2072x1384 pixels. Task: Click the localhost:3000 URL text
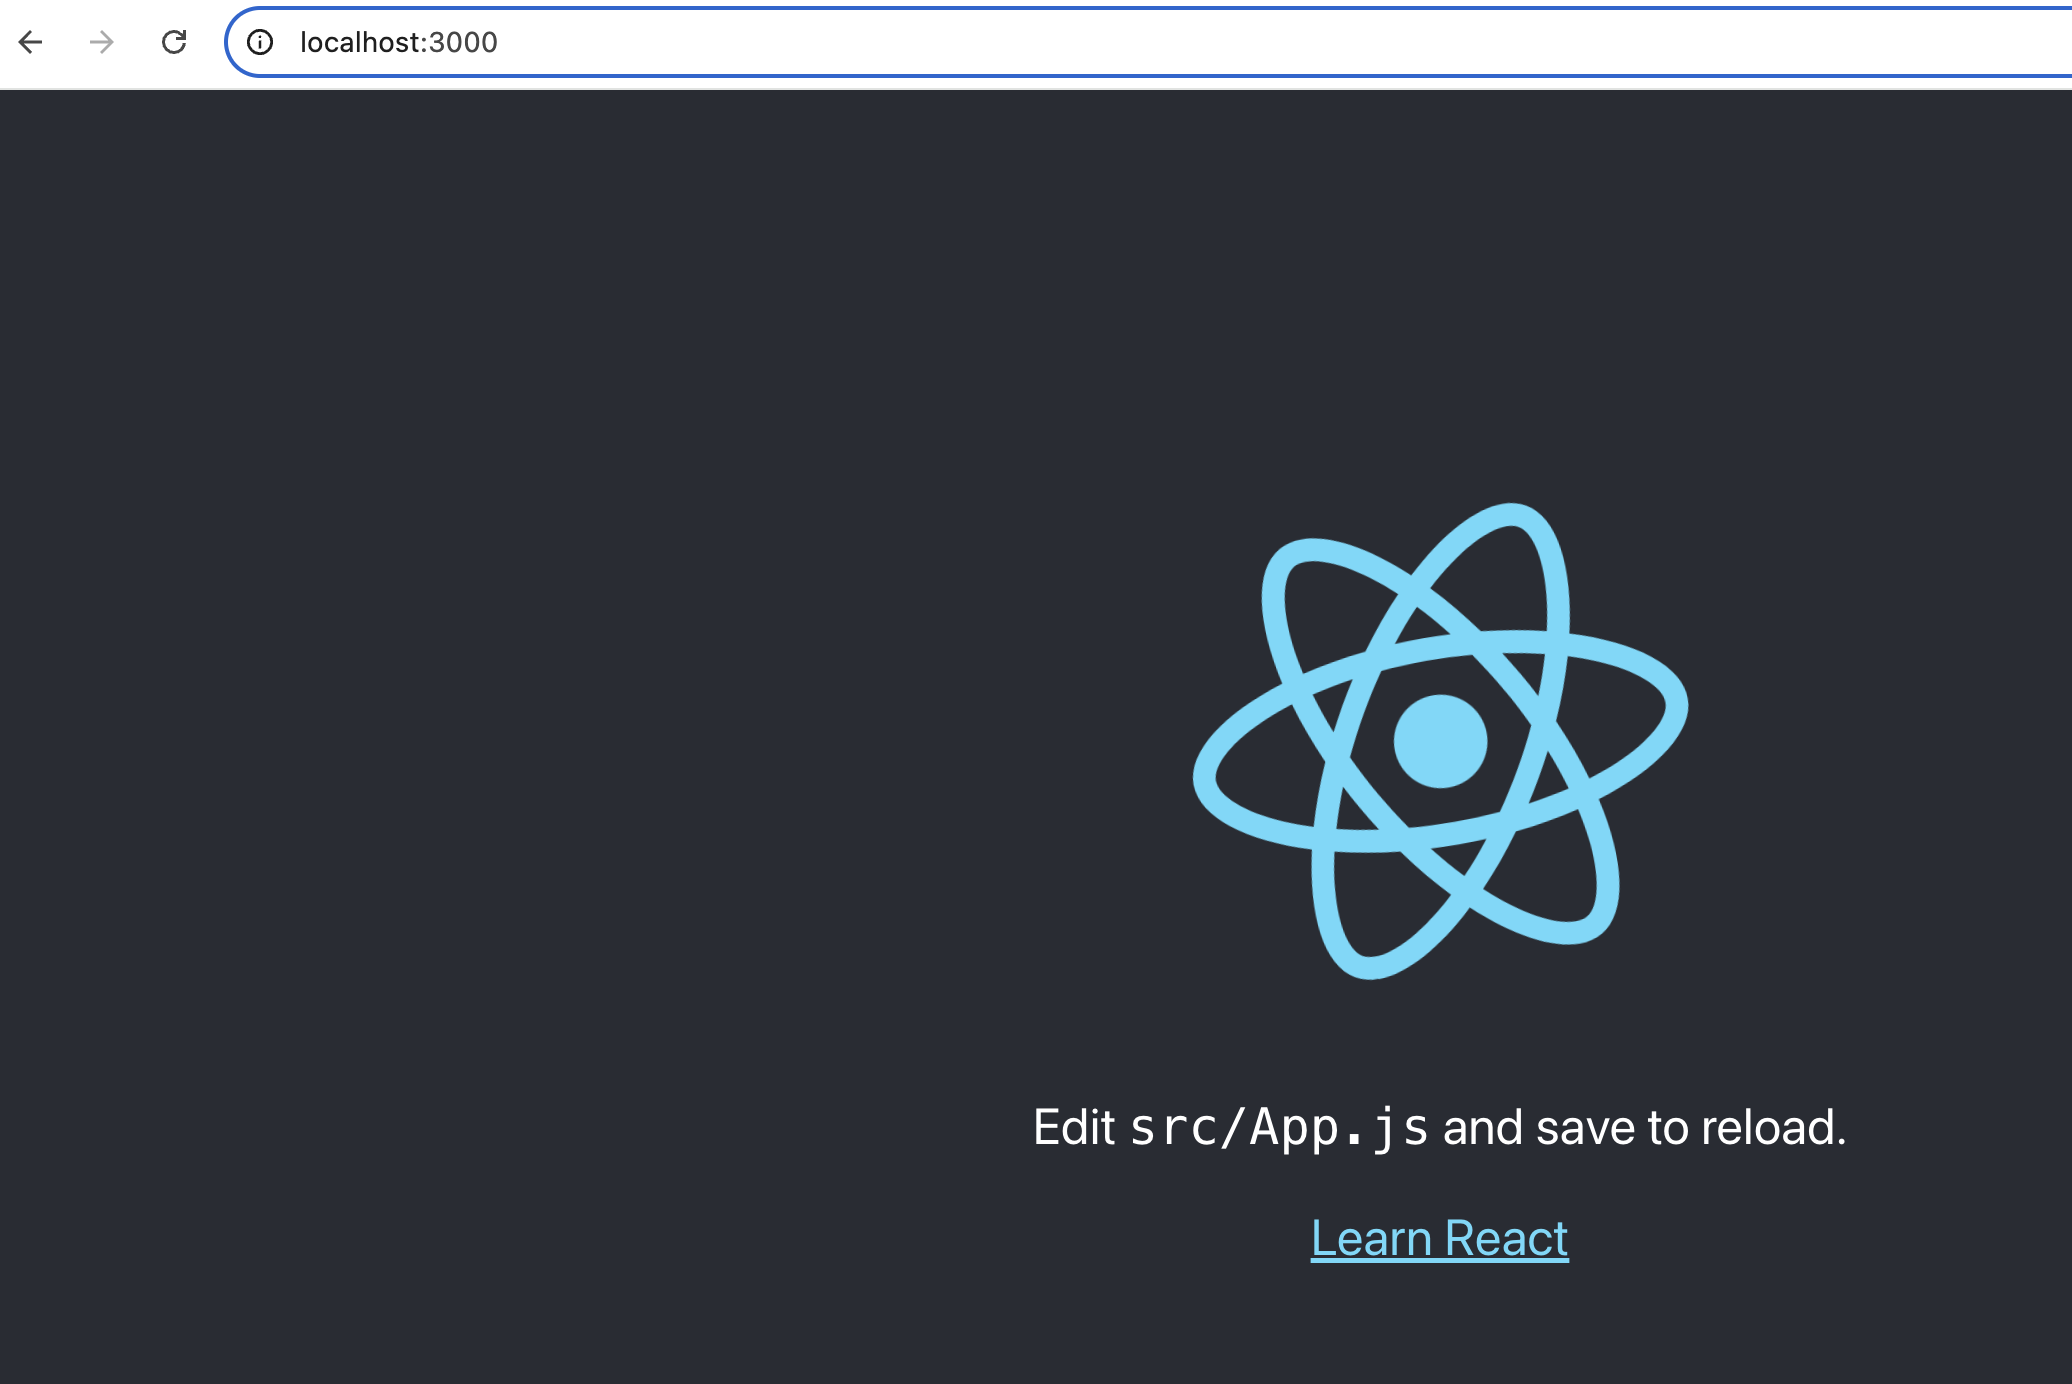click(x=398, y=42)
